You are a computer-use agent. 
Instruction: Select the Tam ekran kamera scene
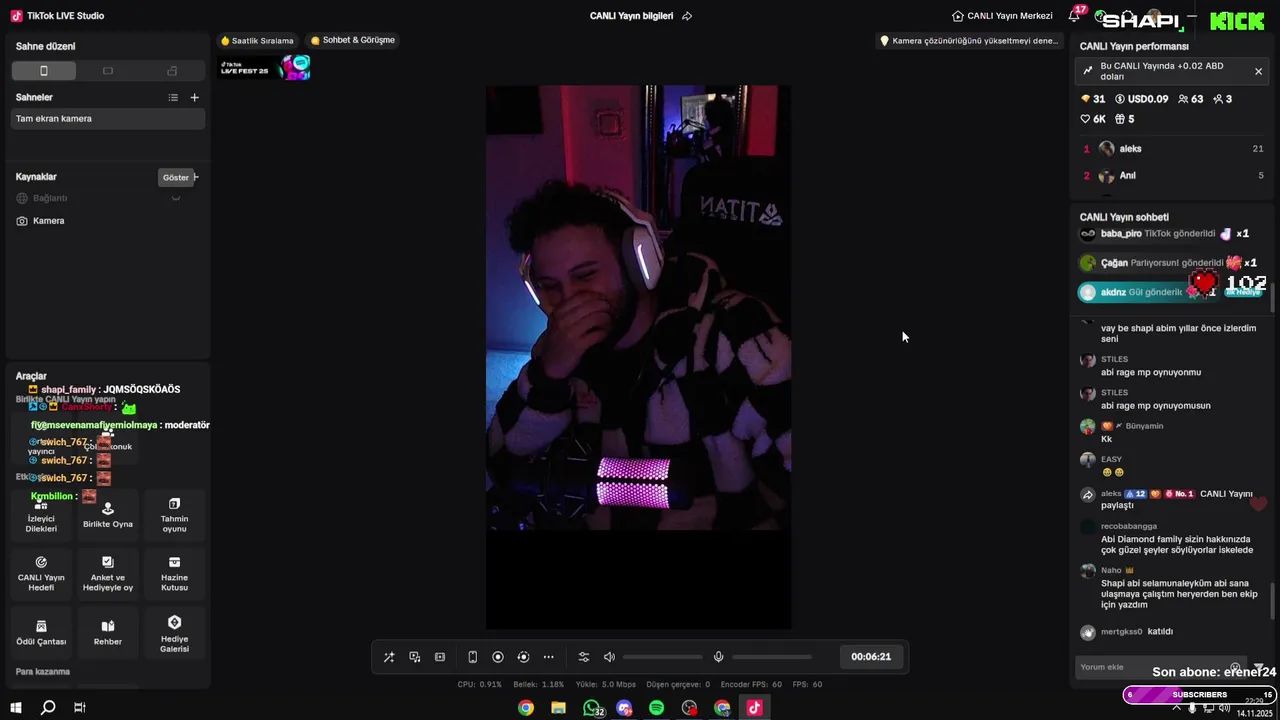108,118
